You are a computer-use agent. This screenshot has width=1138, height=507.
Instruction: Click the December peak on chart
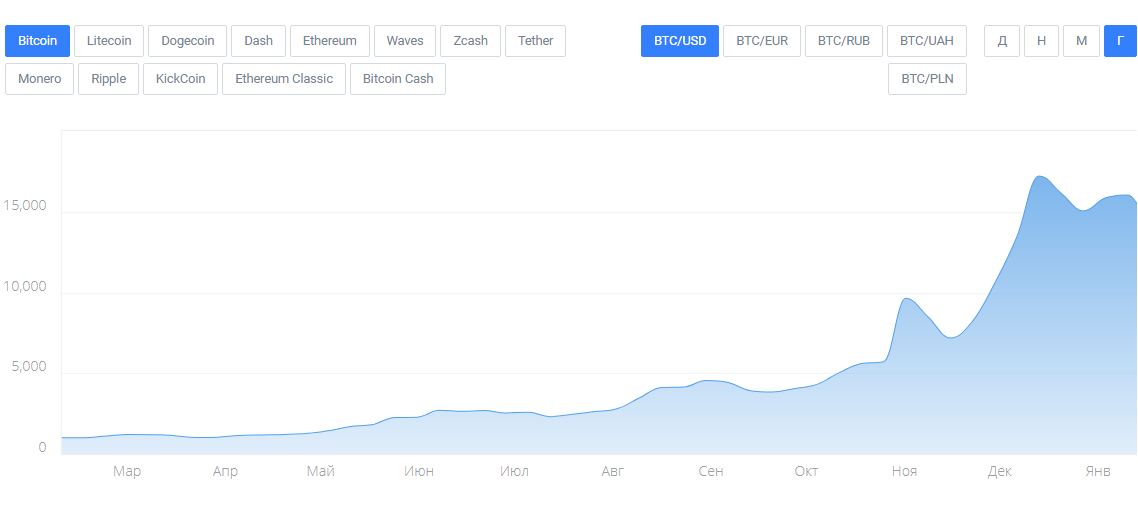click(1039, 176)
